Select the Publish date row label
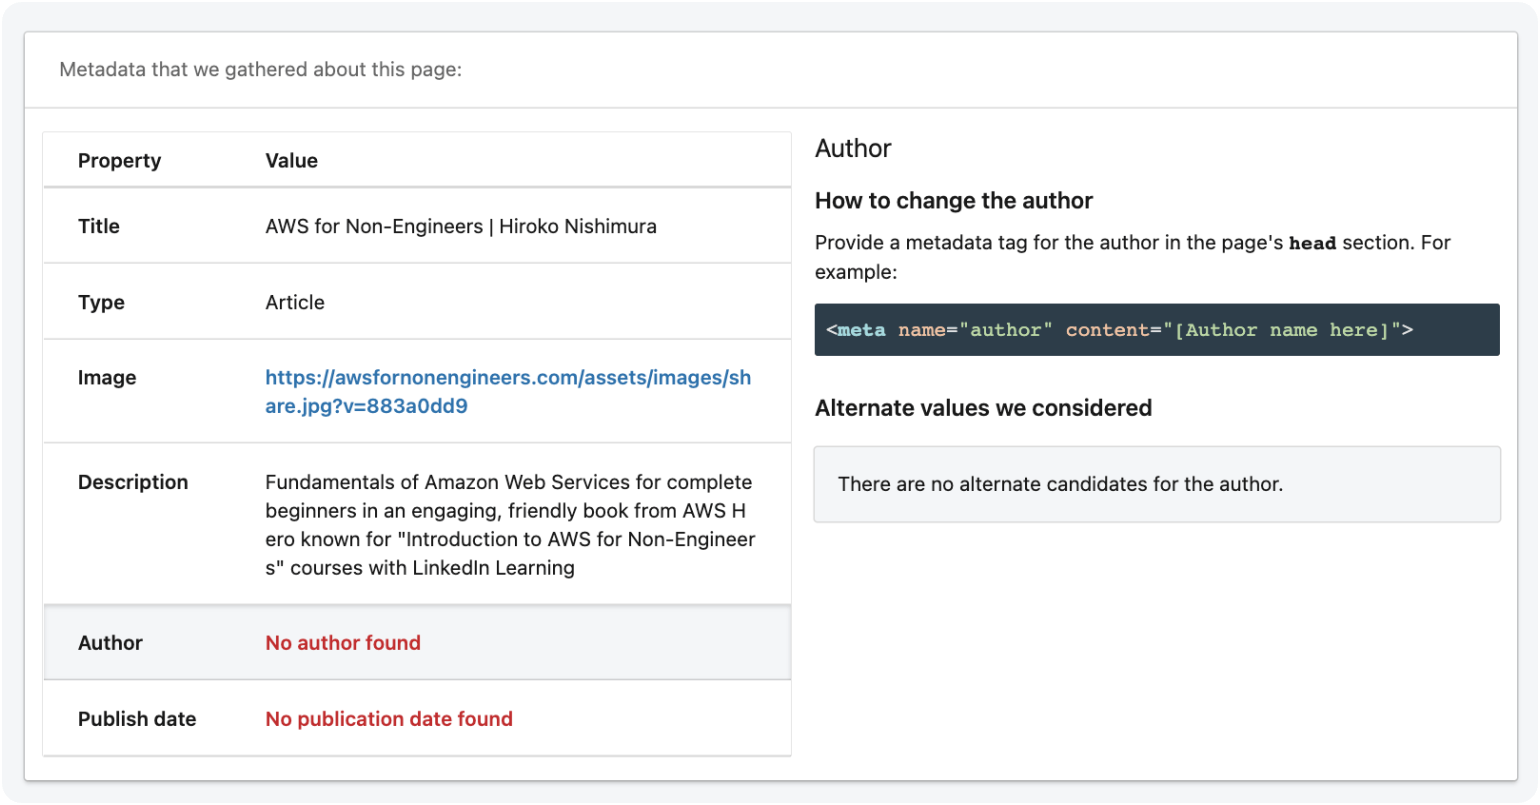 [137, 719]
